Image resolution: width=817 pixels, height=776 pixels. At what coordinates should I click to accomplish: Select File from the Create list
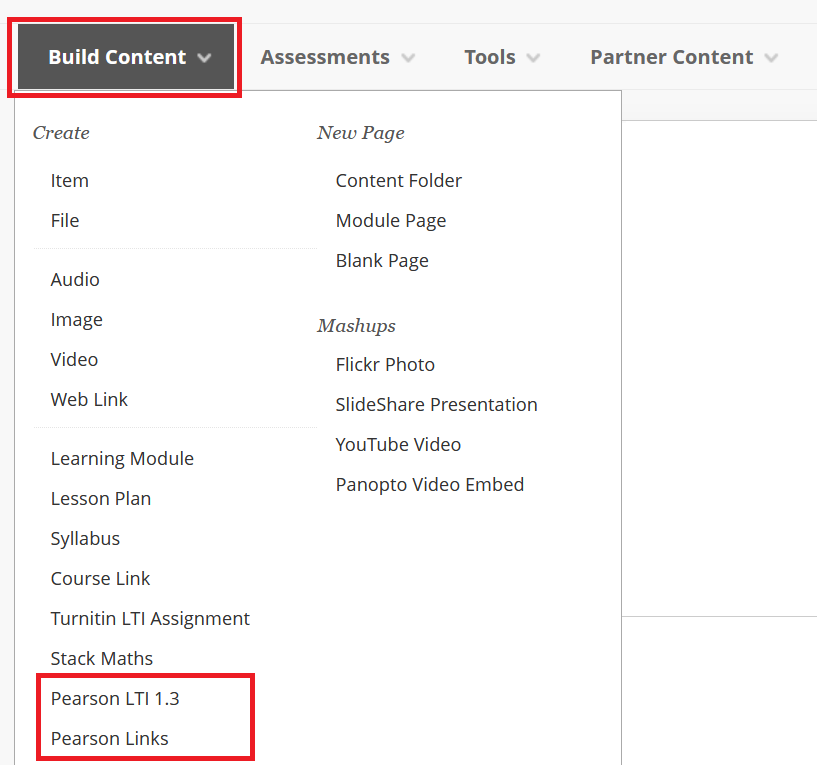click(65, 220)
